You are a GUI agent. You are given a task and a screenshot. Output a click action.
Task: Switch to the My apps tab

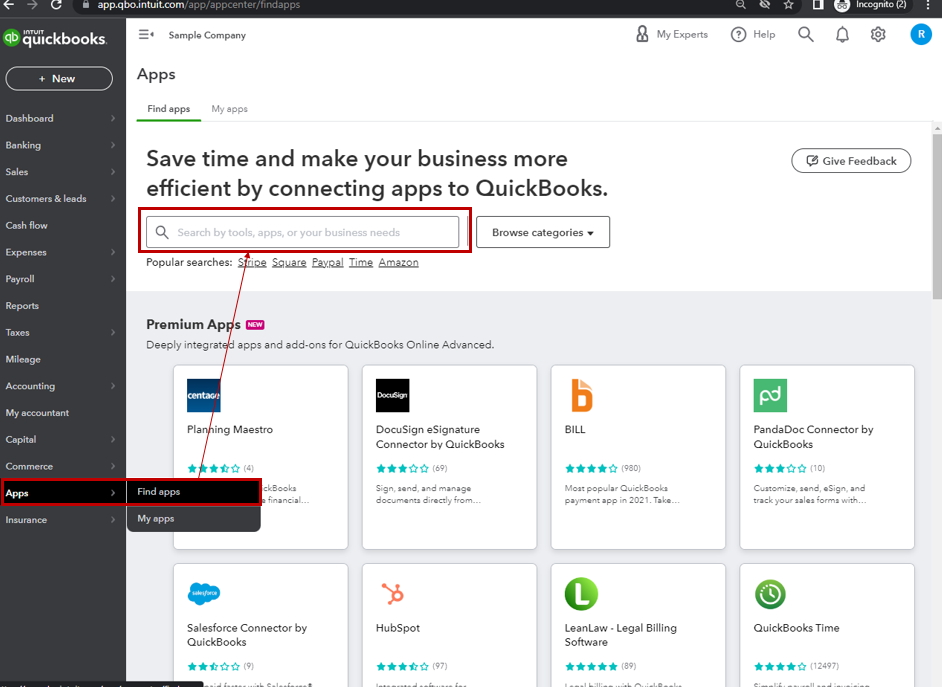pos(229,109)
